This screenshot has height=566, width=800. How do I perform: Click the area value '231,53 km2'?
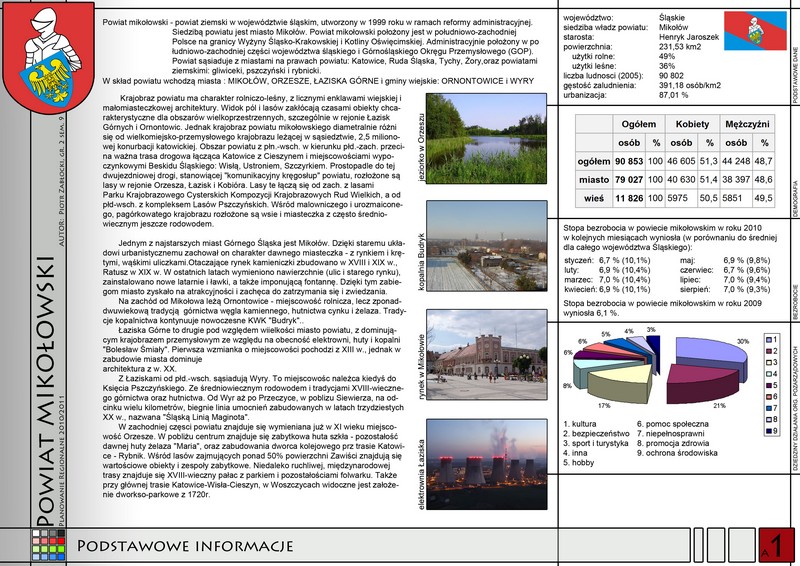coord(680,47)
